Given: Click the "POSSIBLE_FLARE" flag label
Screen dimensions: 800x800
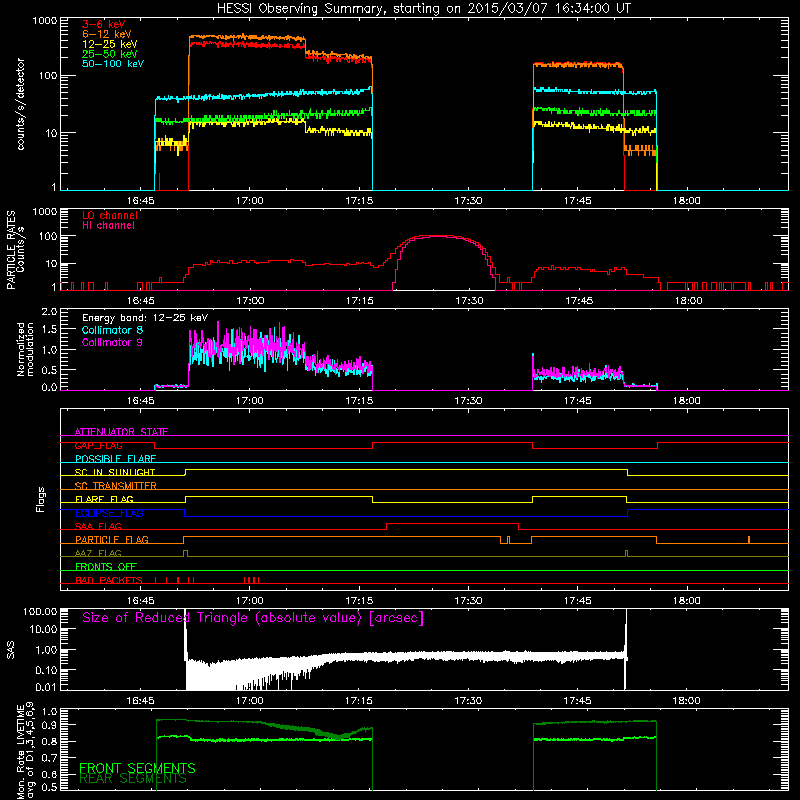Looking at the screenshot, I should click(x=115, y=459).
